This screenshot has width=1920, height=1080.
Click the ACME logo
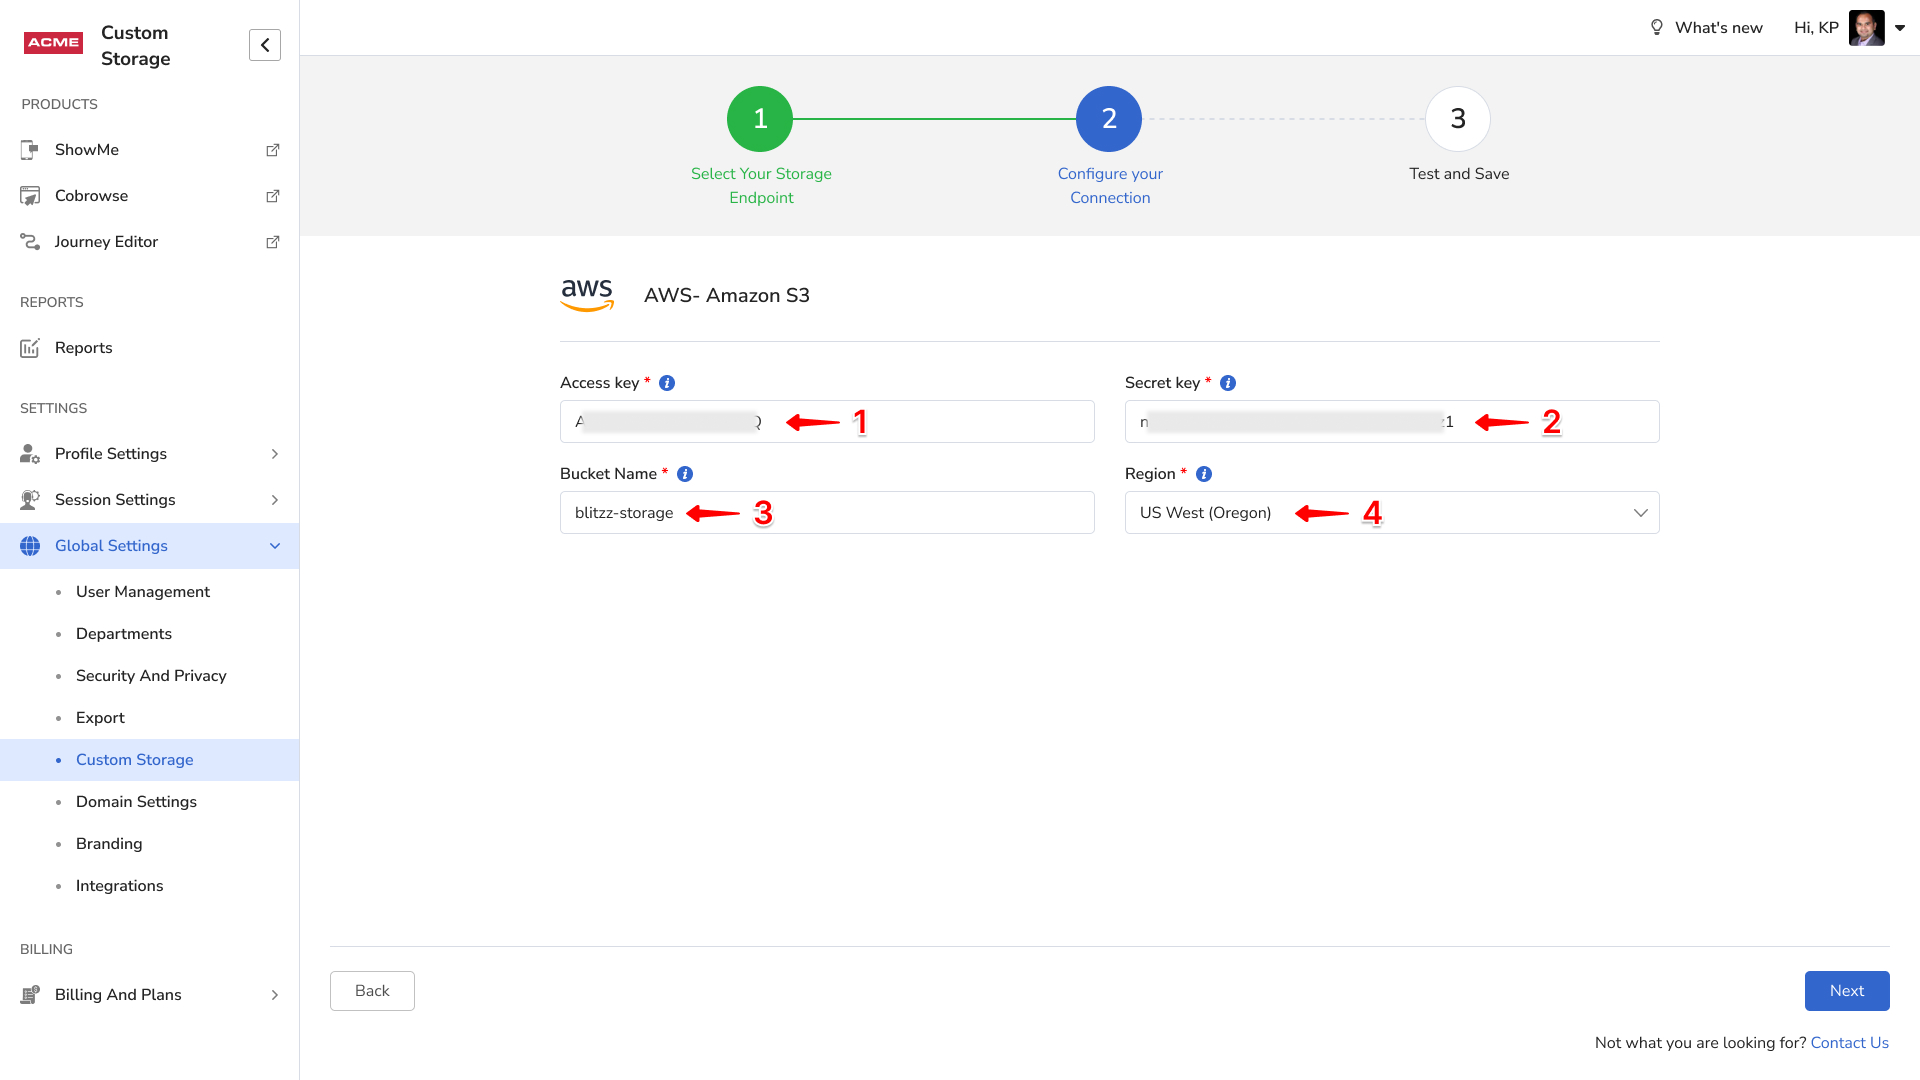pyautogui.click(x=54, y=43)
